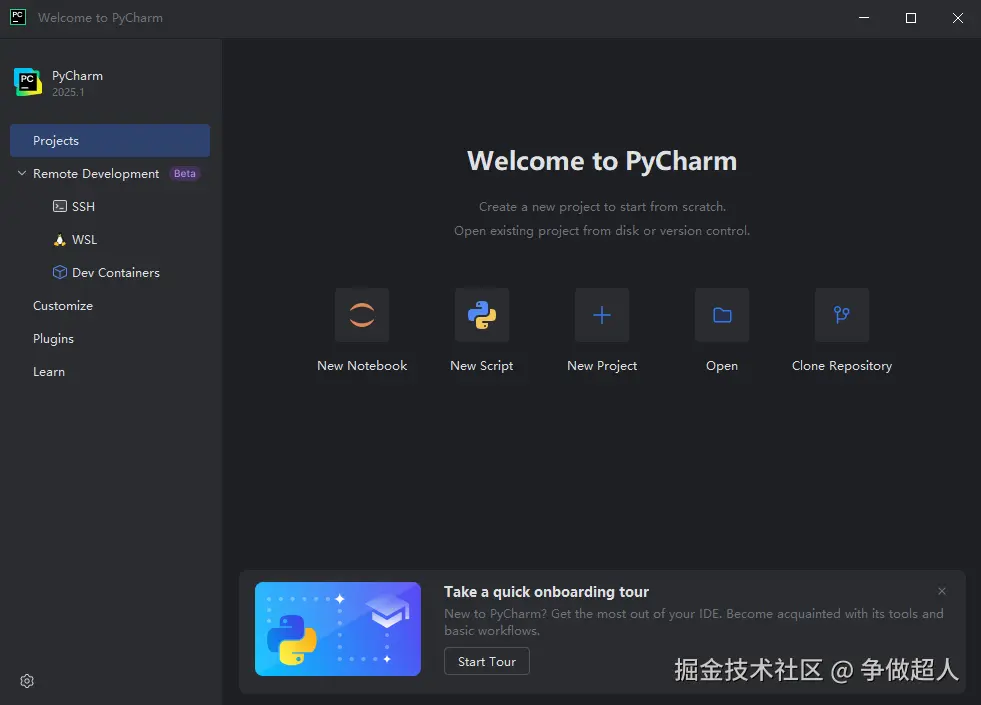Open the Plugins section
This screenshot has height=705, width=981.
click(x=53, y=338)
